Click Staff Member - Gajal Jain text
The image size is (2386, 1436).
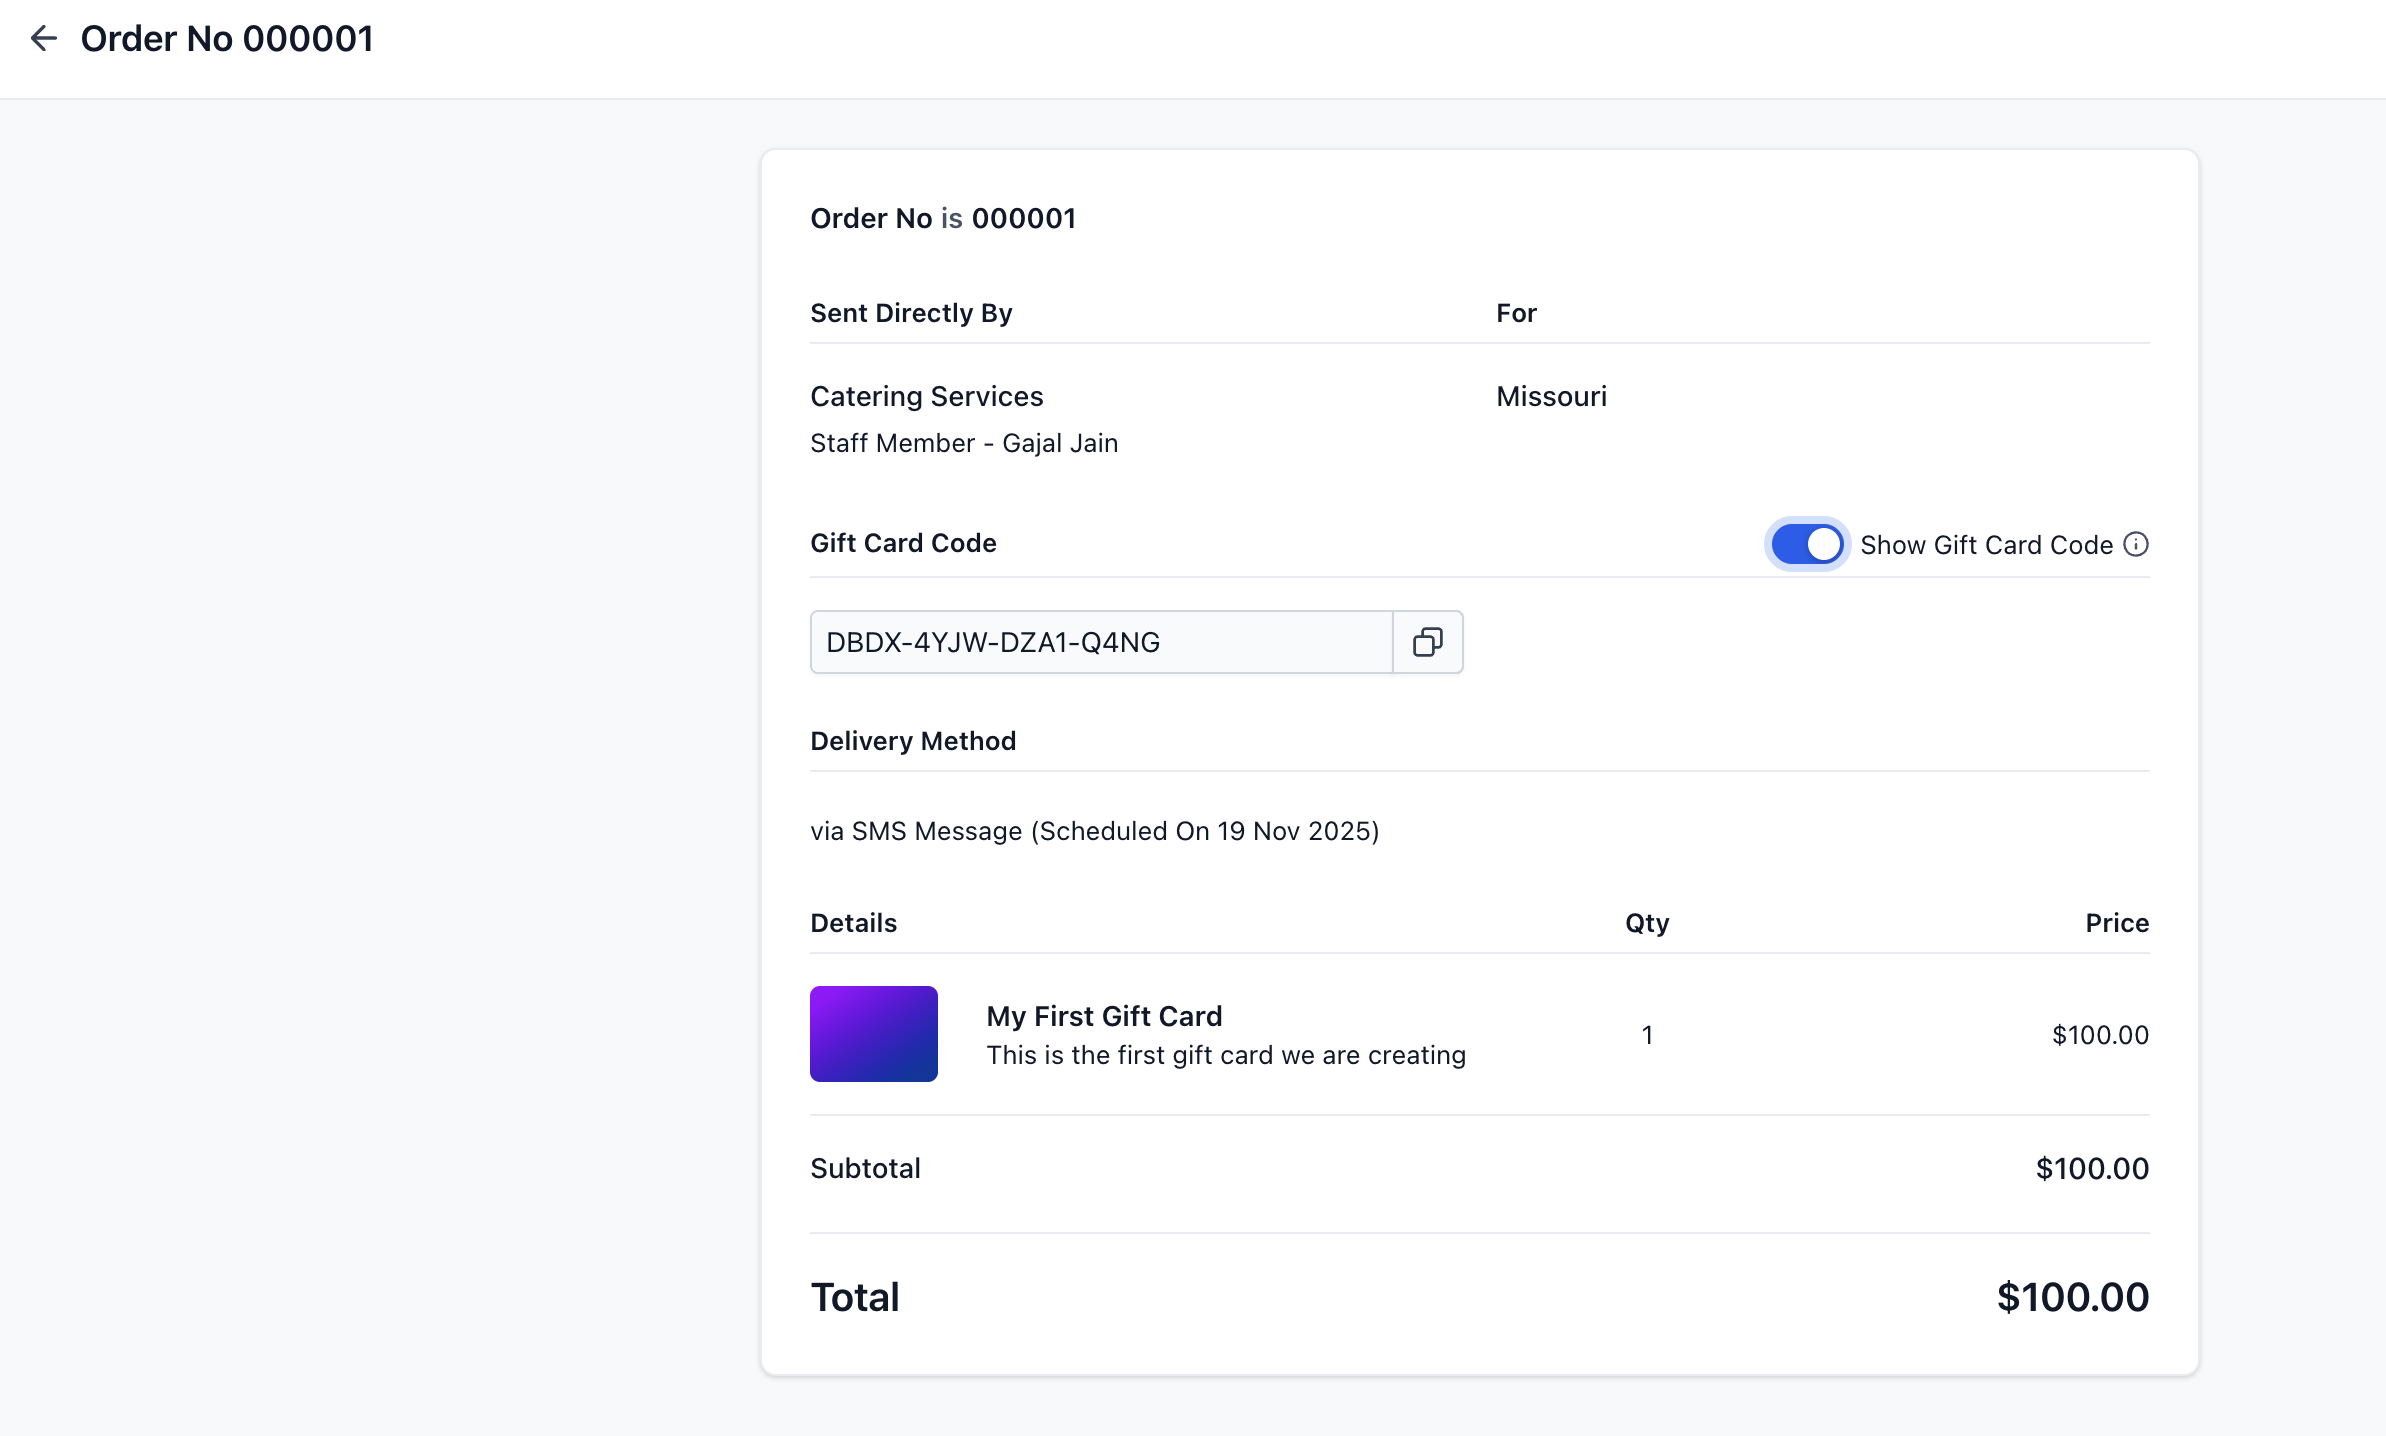coord(964,443)
